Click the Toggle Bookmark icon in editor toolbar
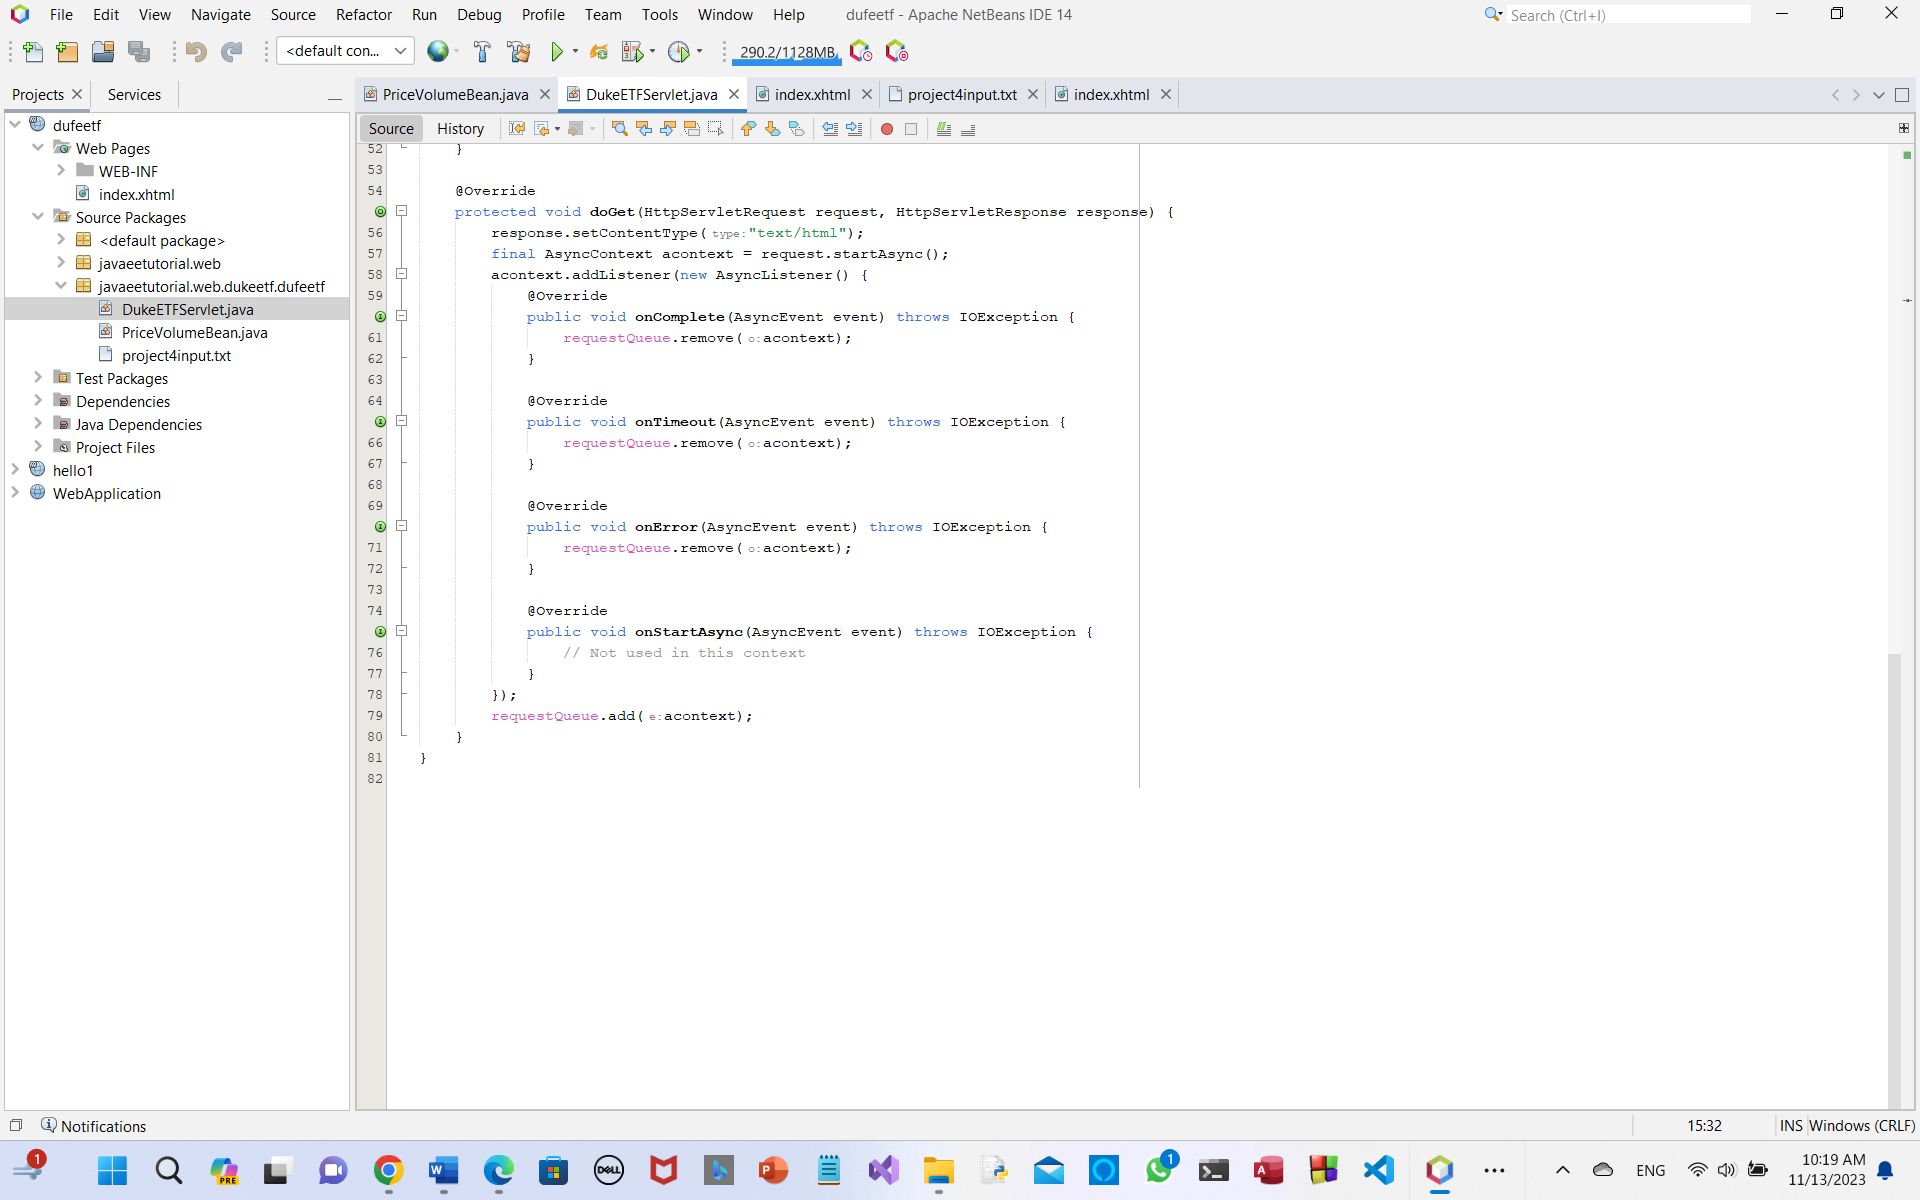Viewport: 1920px width, 1200px height. click(796, 129)
